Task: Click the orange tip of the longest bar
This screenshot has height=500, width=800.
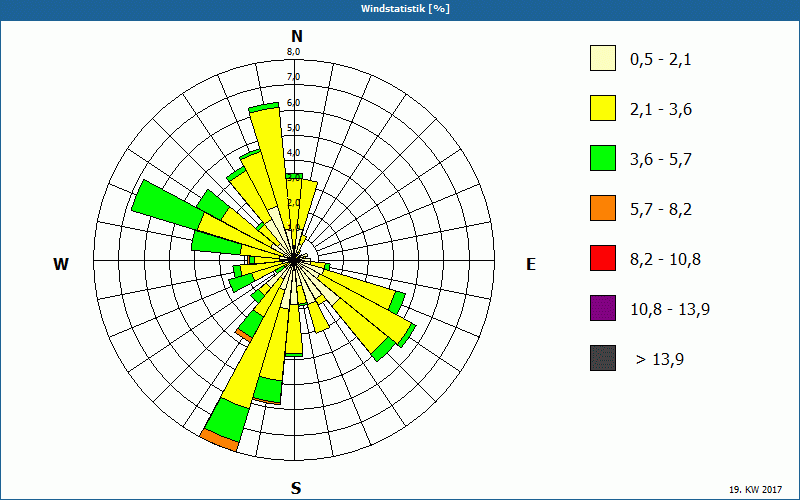Action: [x=219, y=441]
